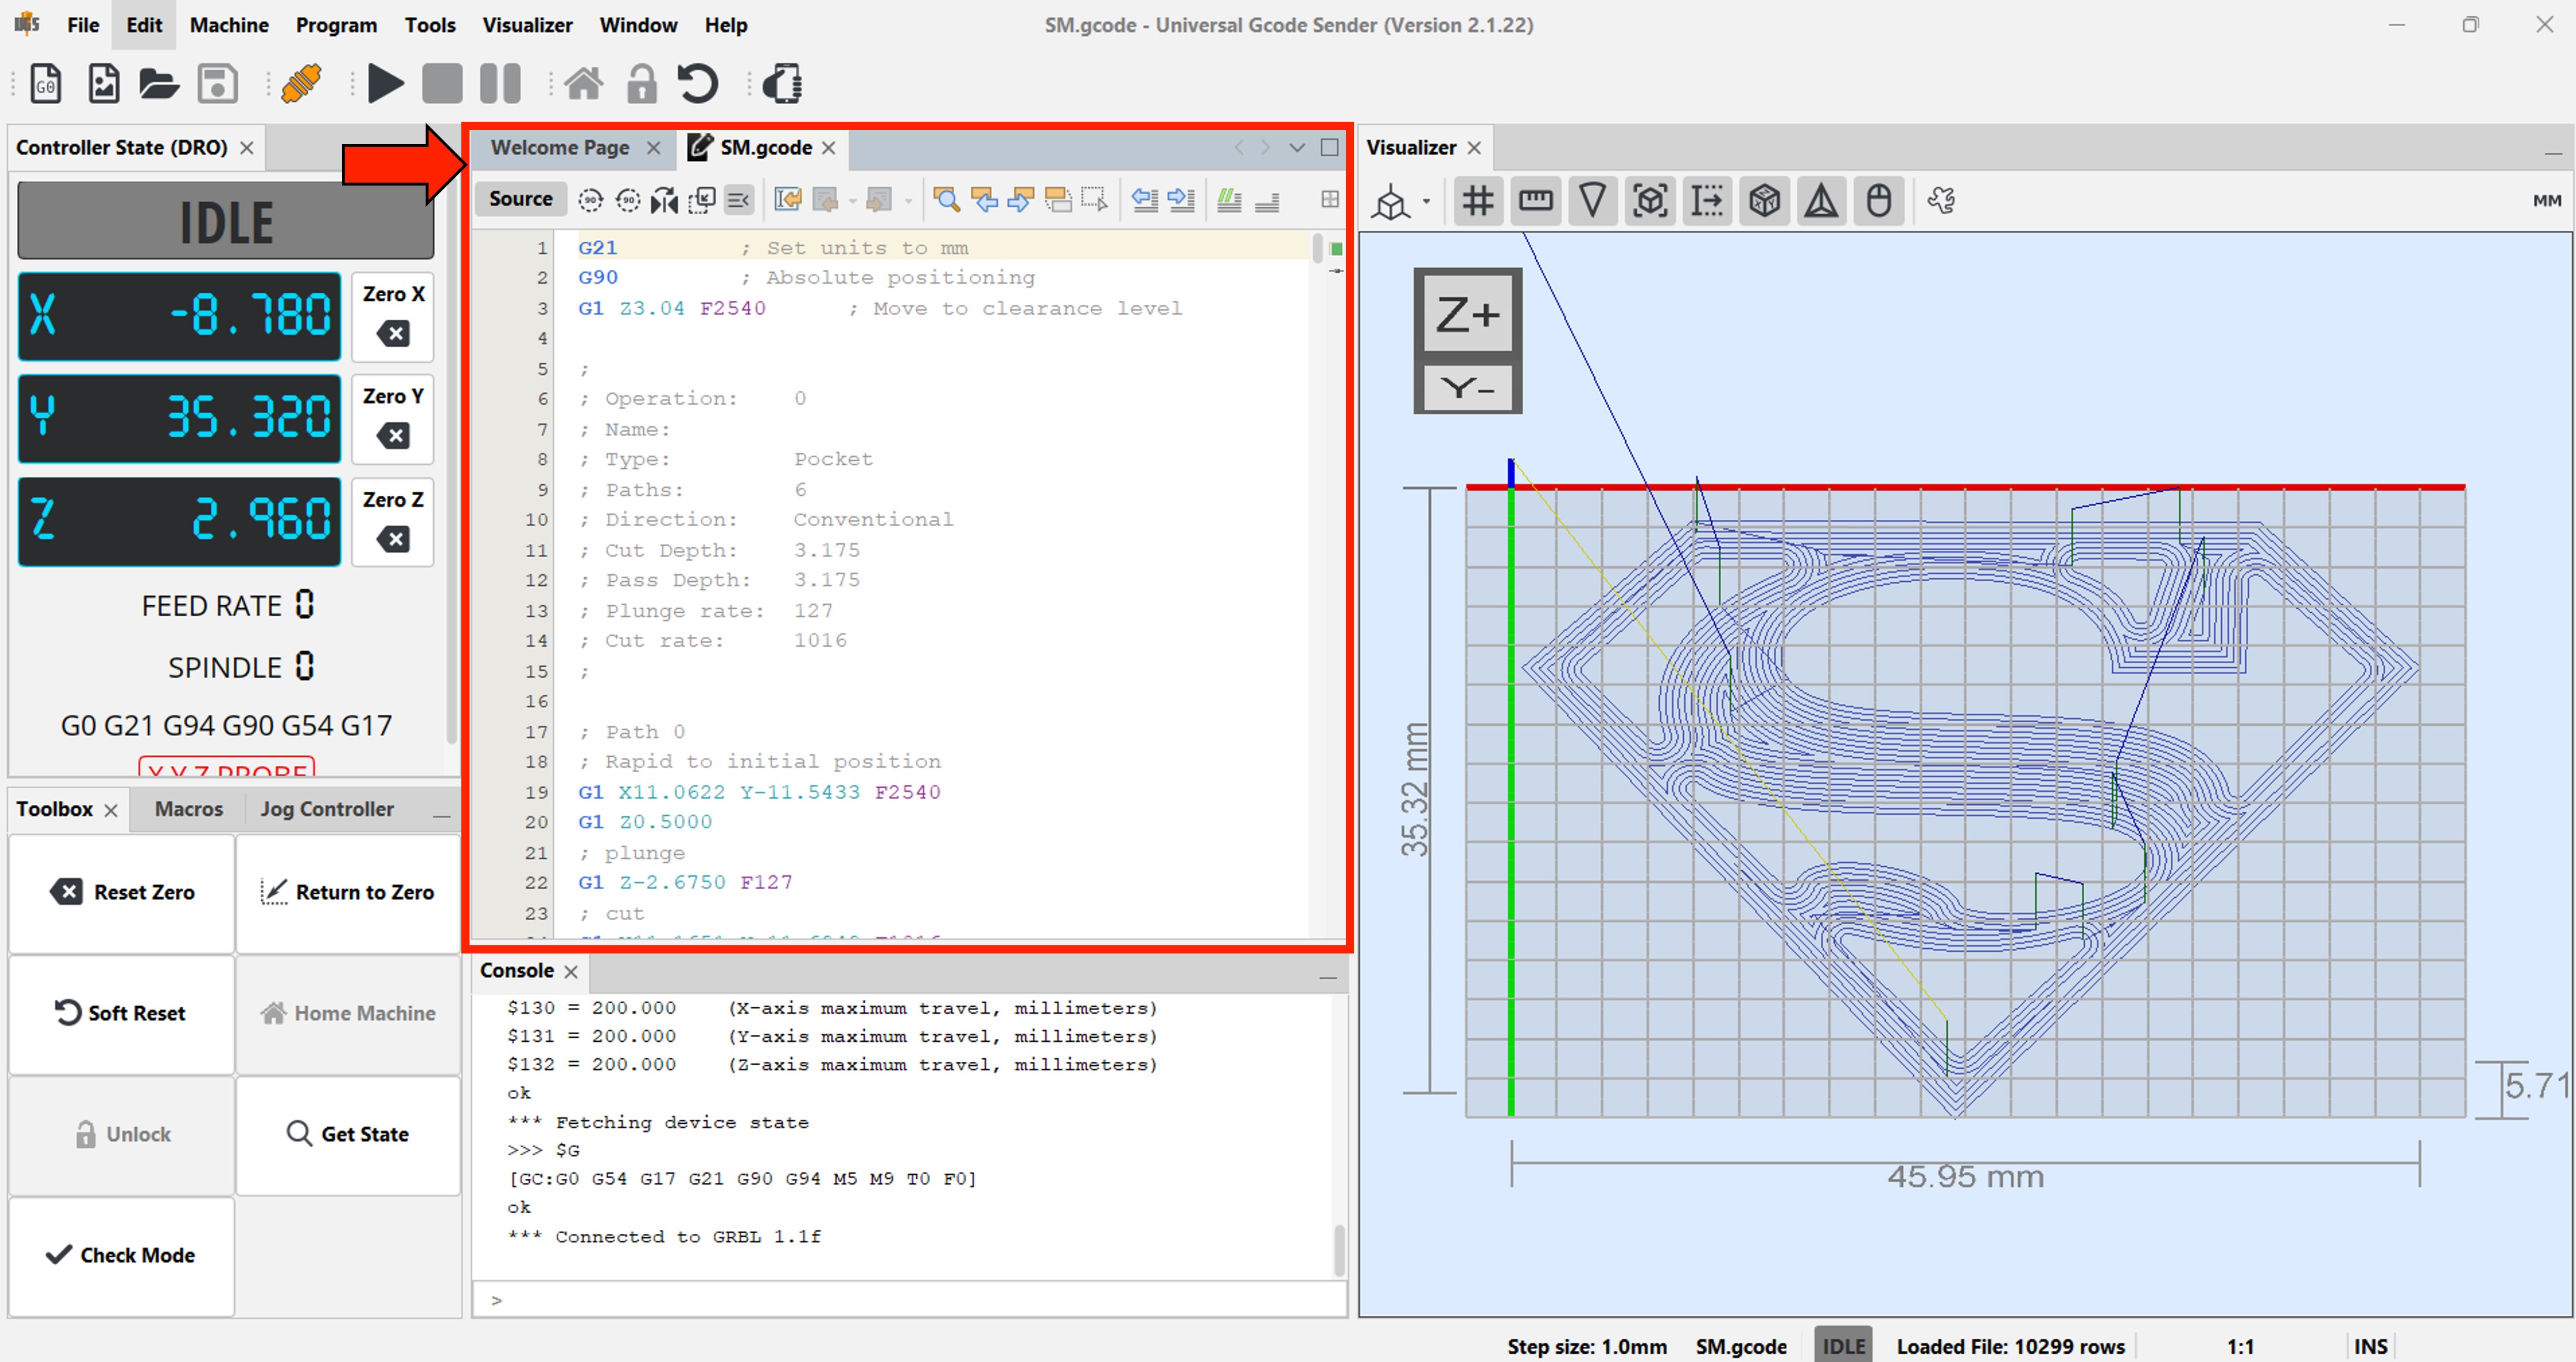The width and height of the screenshot is (2576, 1362).
Task: Click the Return to Zero button
Action: (348, 892)
